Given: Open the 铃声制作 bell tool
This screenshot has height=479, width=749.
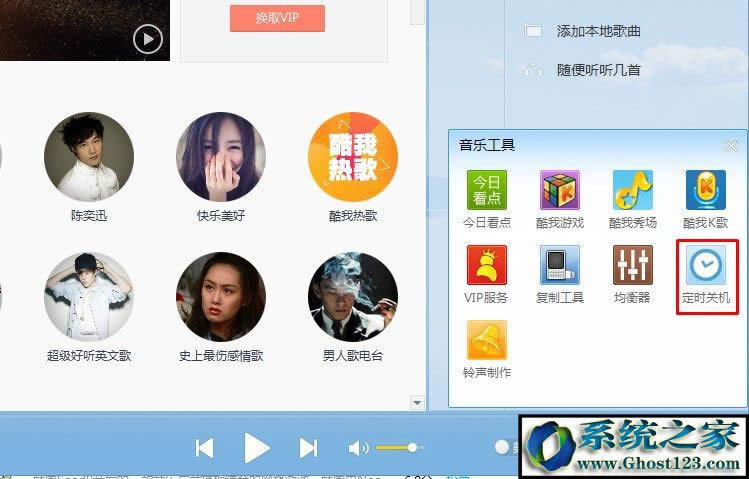Looking at the screenshot, I should [x=486, y=340].
